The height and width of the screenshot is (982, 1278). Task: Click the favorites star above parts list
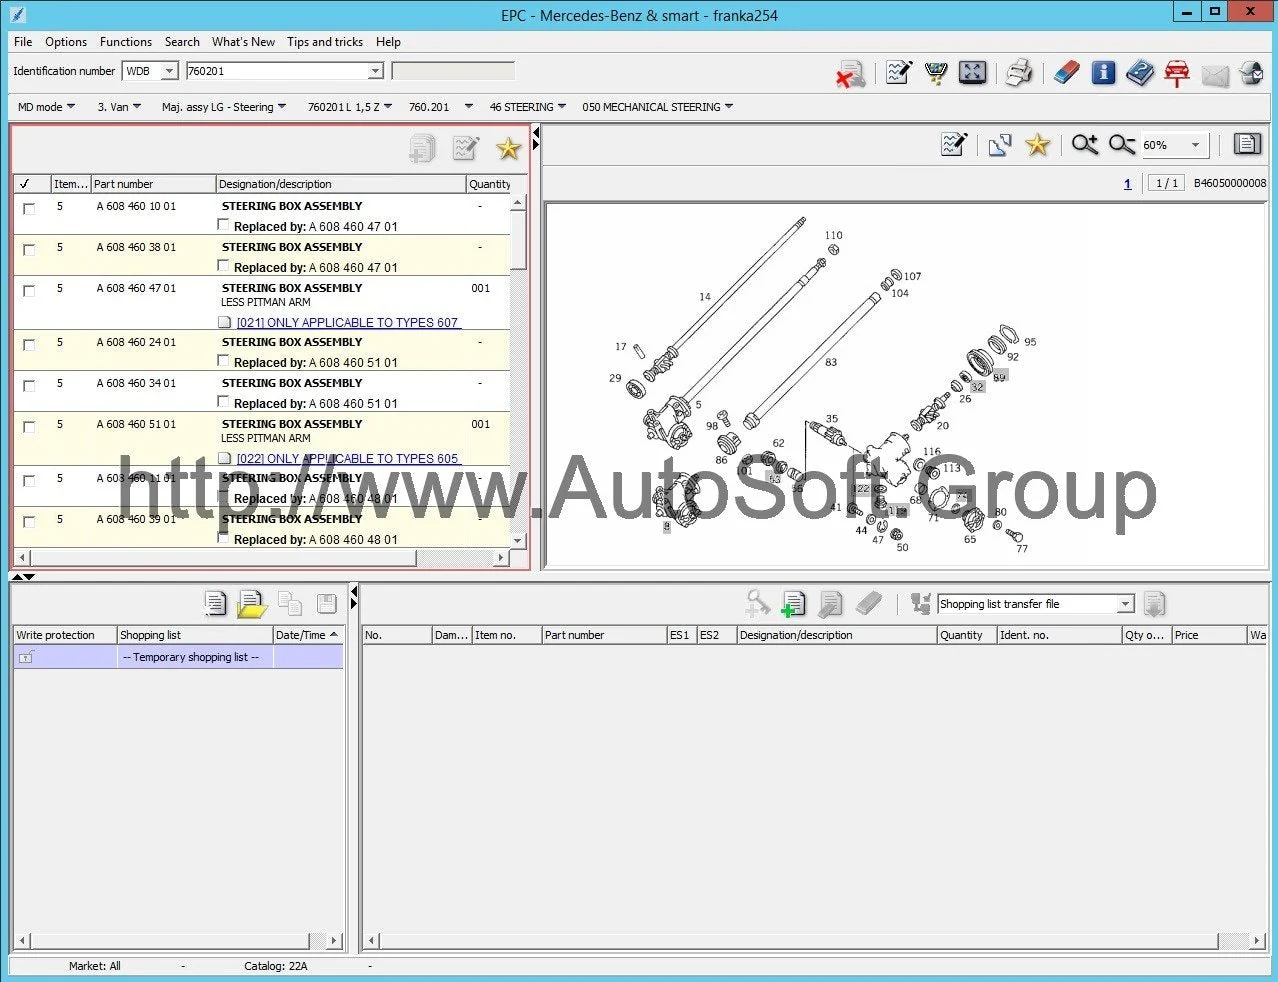[508, 149]
